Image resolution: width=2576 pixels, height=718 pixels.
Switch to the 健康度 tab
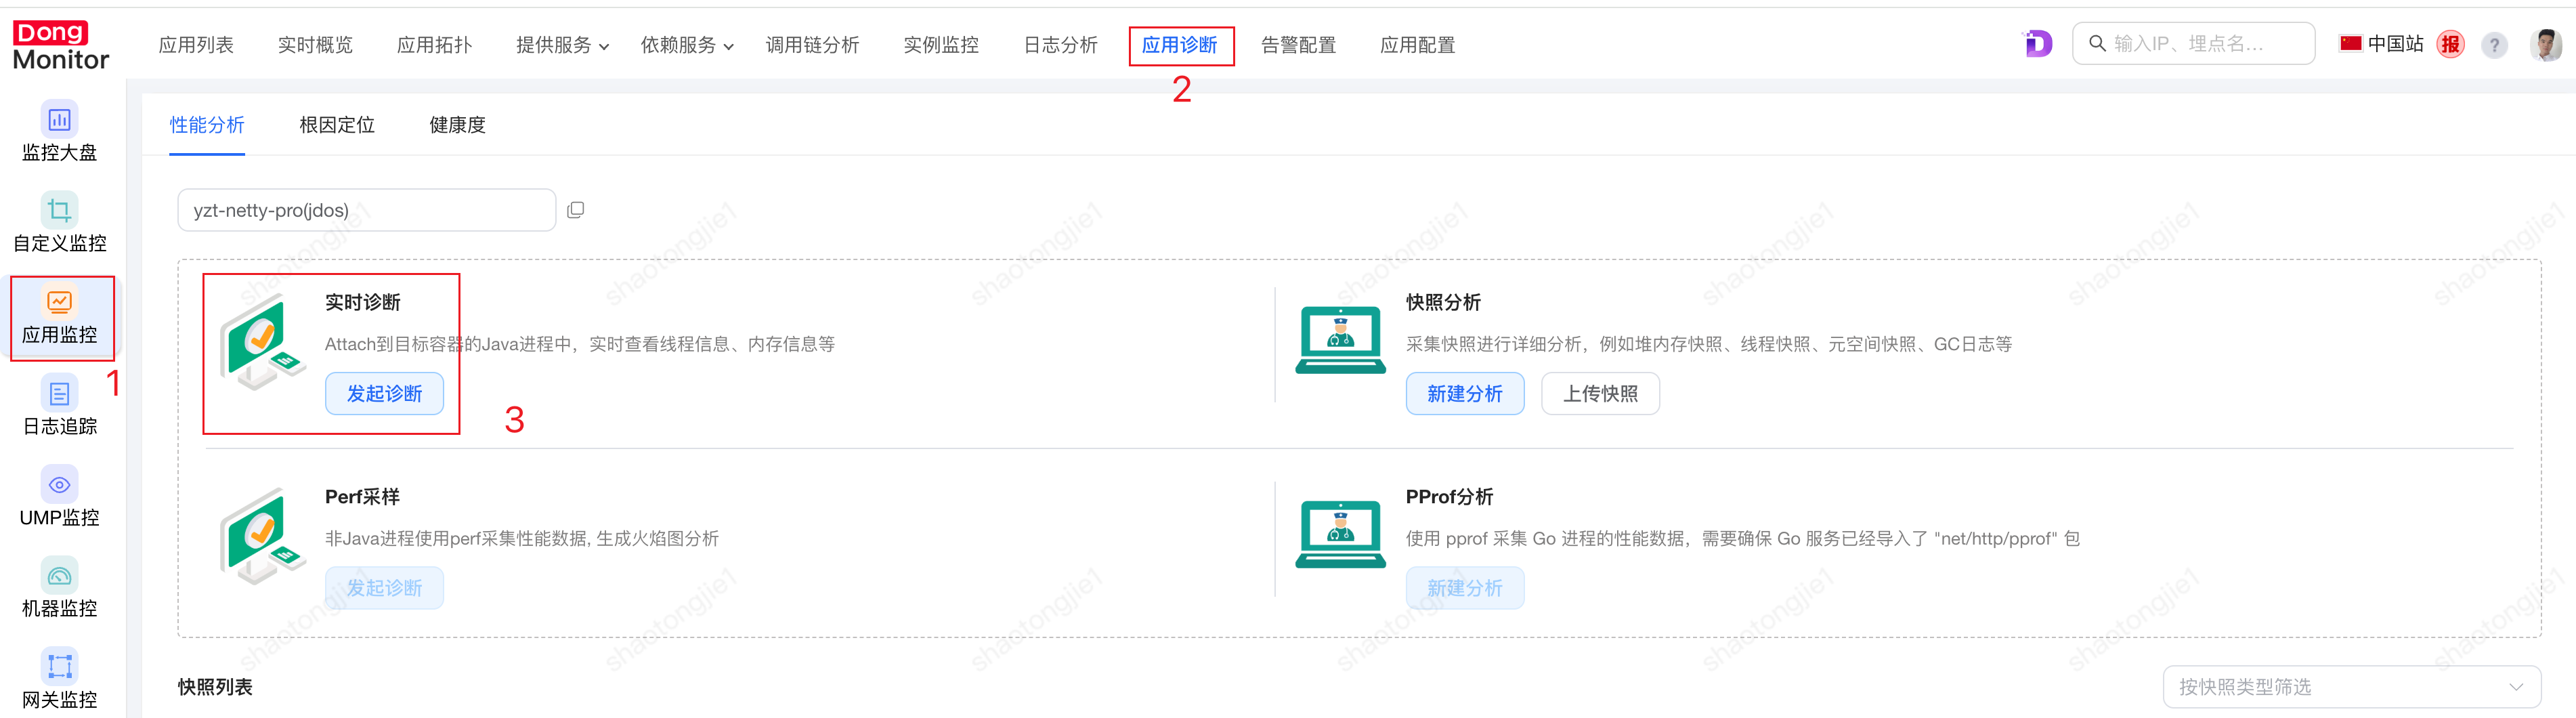(457, 125)
